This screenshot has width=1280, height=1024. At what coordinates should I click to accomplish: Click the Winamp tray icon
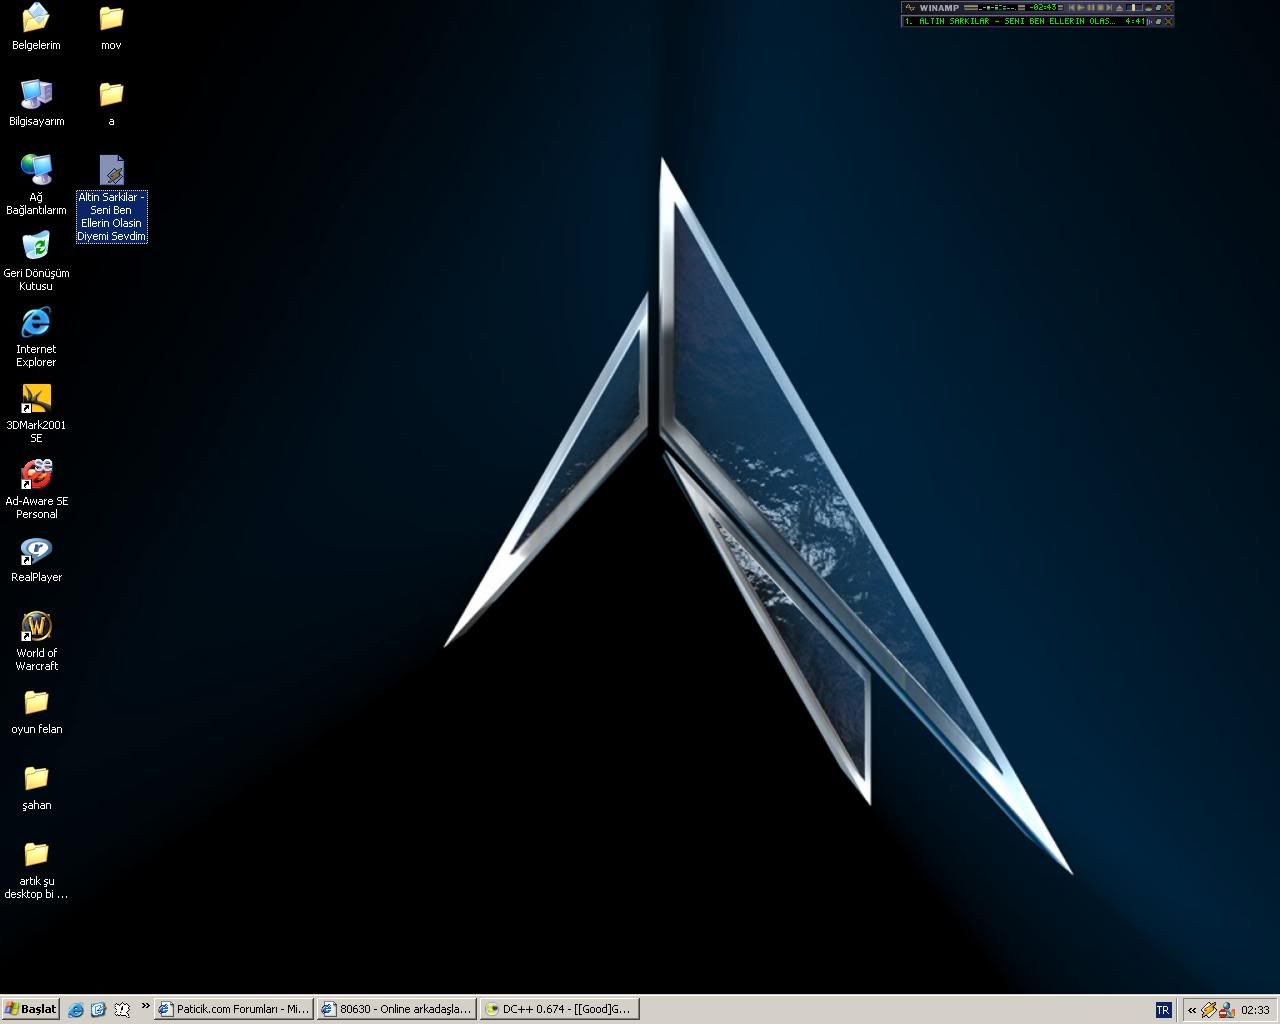coord(1209,1010)
